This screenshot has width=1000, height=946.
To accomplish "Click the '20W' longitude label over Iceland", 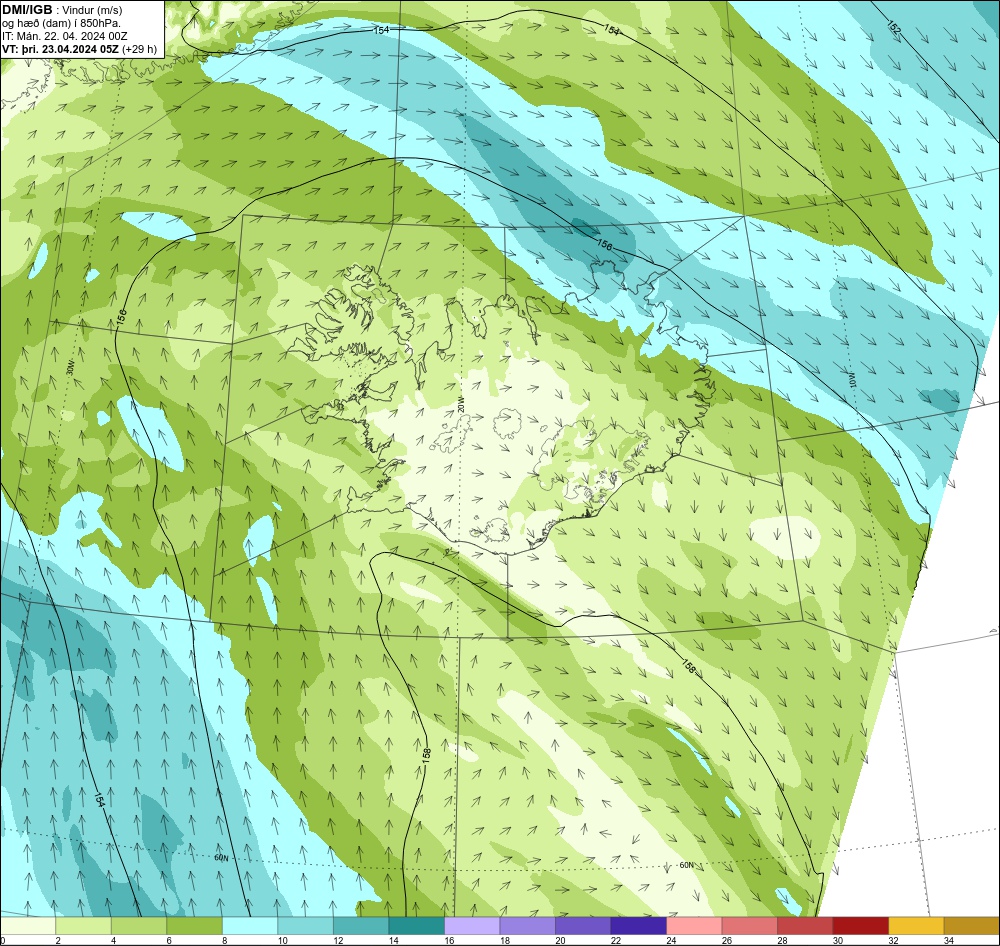I will pos(460,404).
